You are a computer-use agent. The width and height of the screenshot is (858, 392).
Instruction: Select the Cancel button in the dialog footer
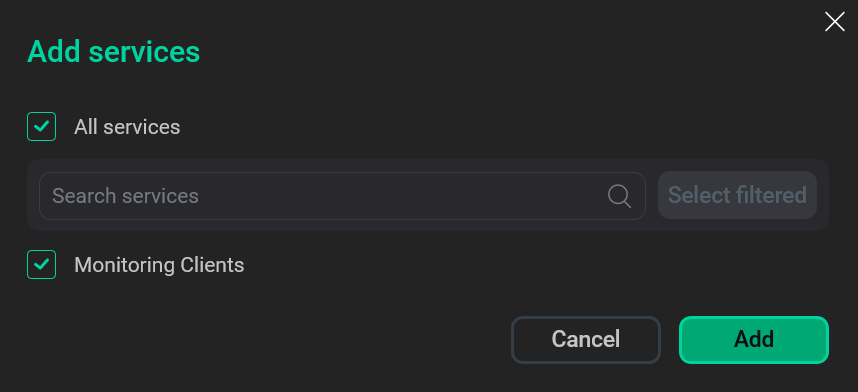pos(585,339)
